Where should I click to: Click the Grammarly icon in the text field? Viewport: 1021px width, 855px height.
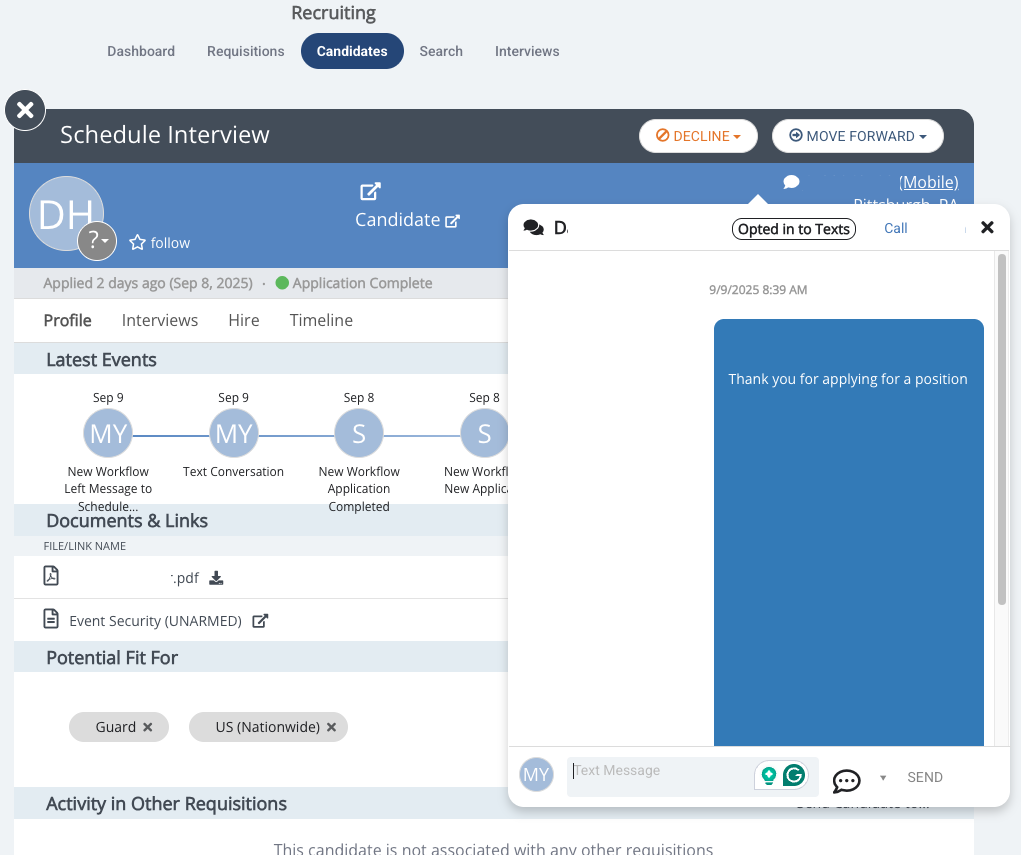[x=794, y=775]
